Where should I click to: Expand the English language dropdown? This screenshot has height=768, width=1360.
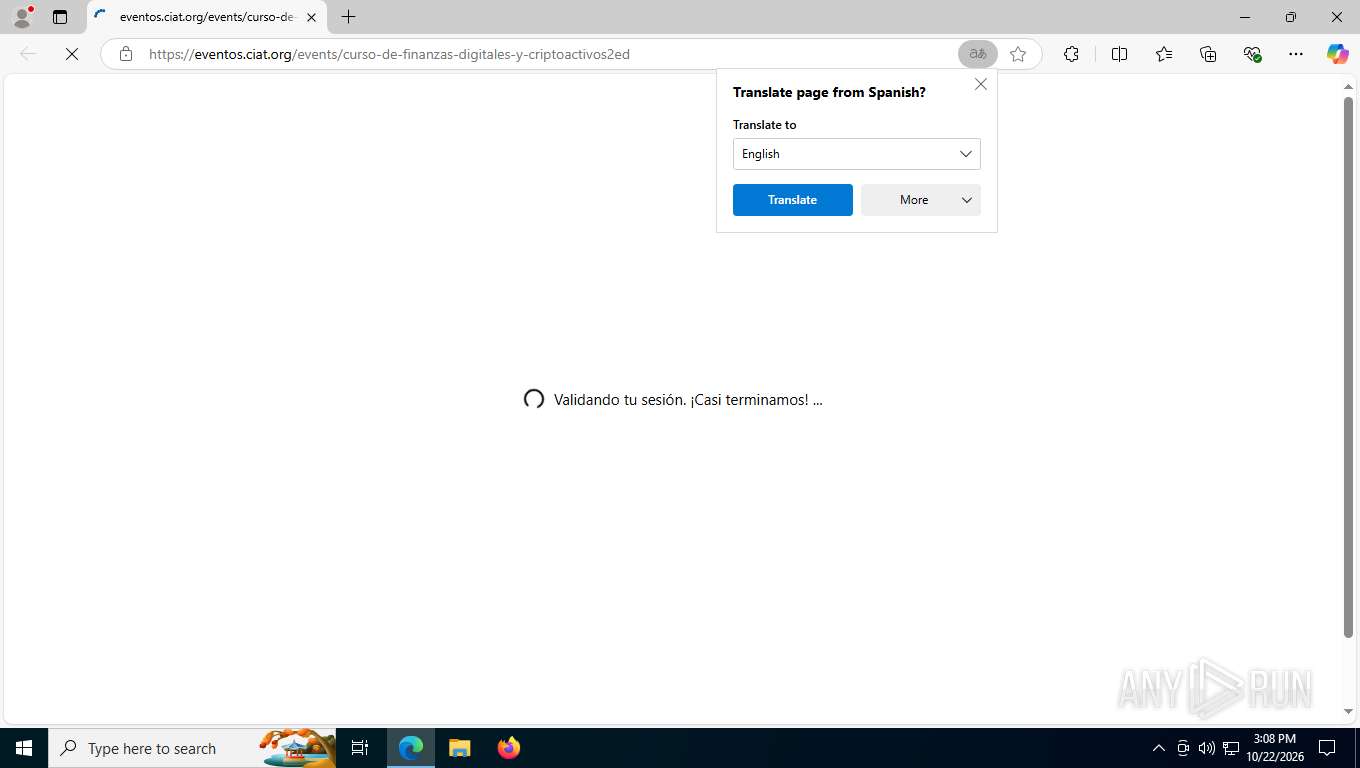click(x=857, y=154)
